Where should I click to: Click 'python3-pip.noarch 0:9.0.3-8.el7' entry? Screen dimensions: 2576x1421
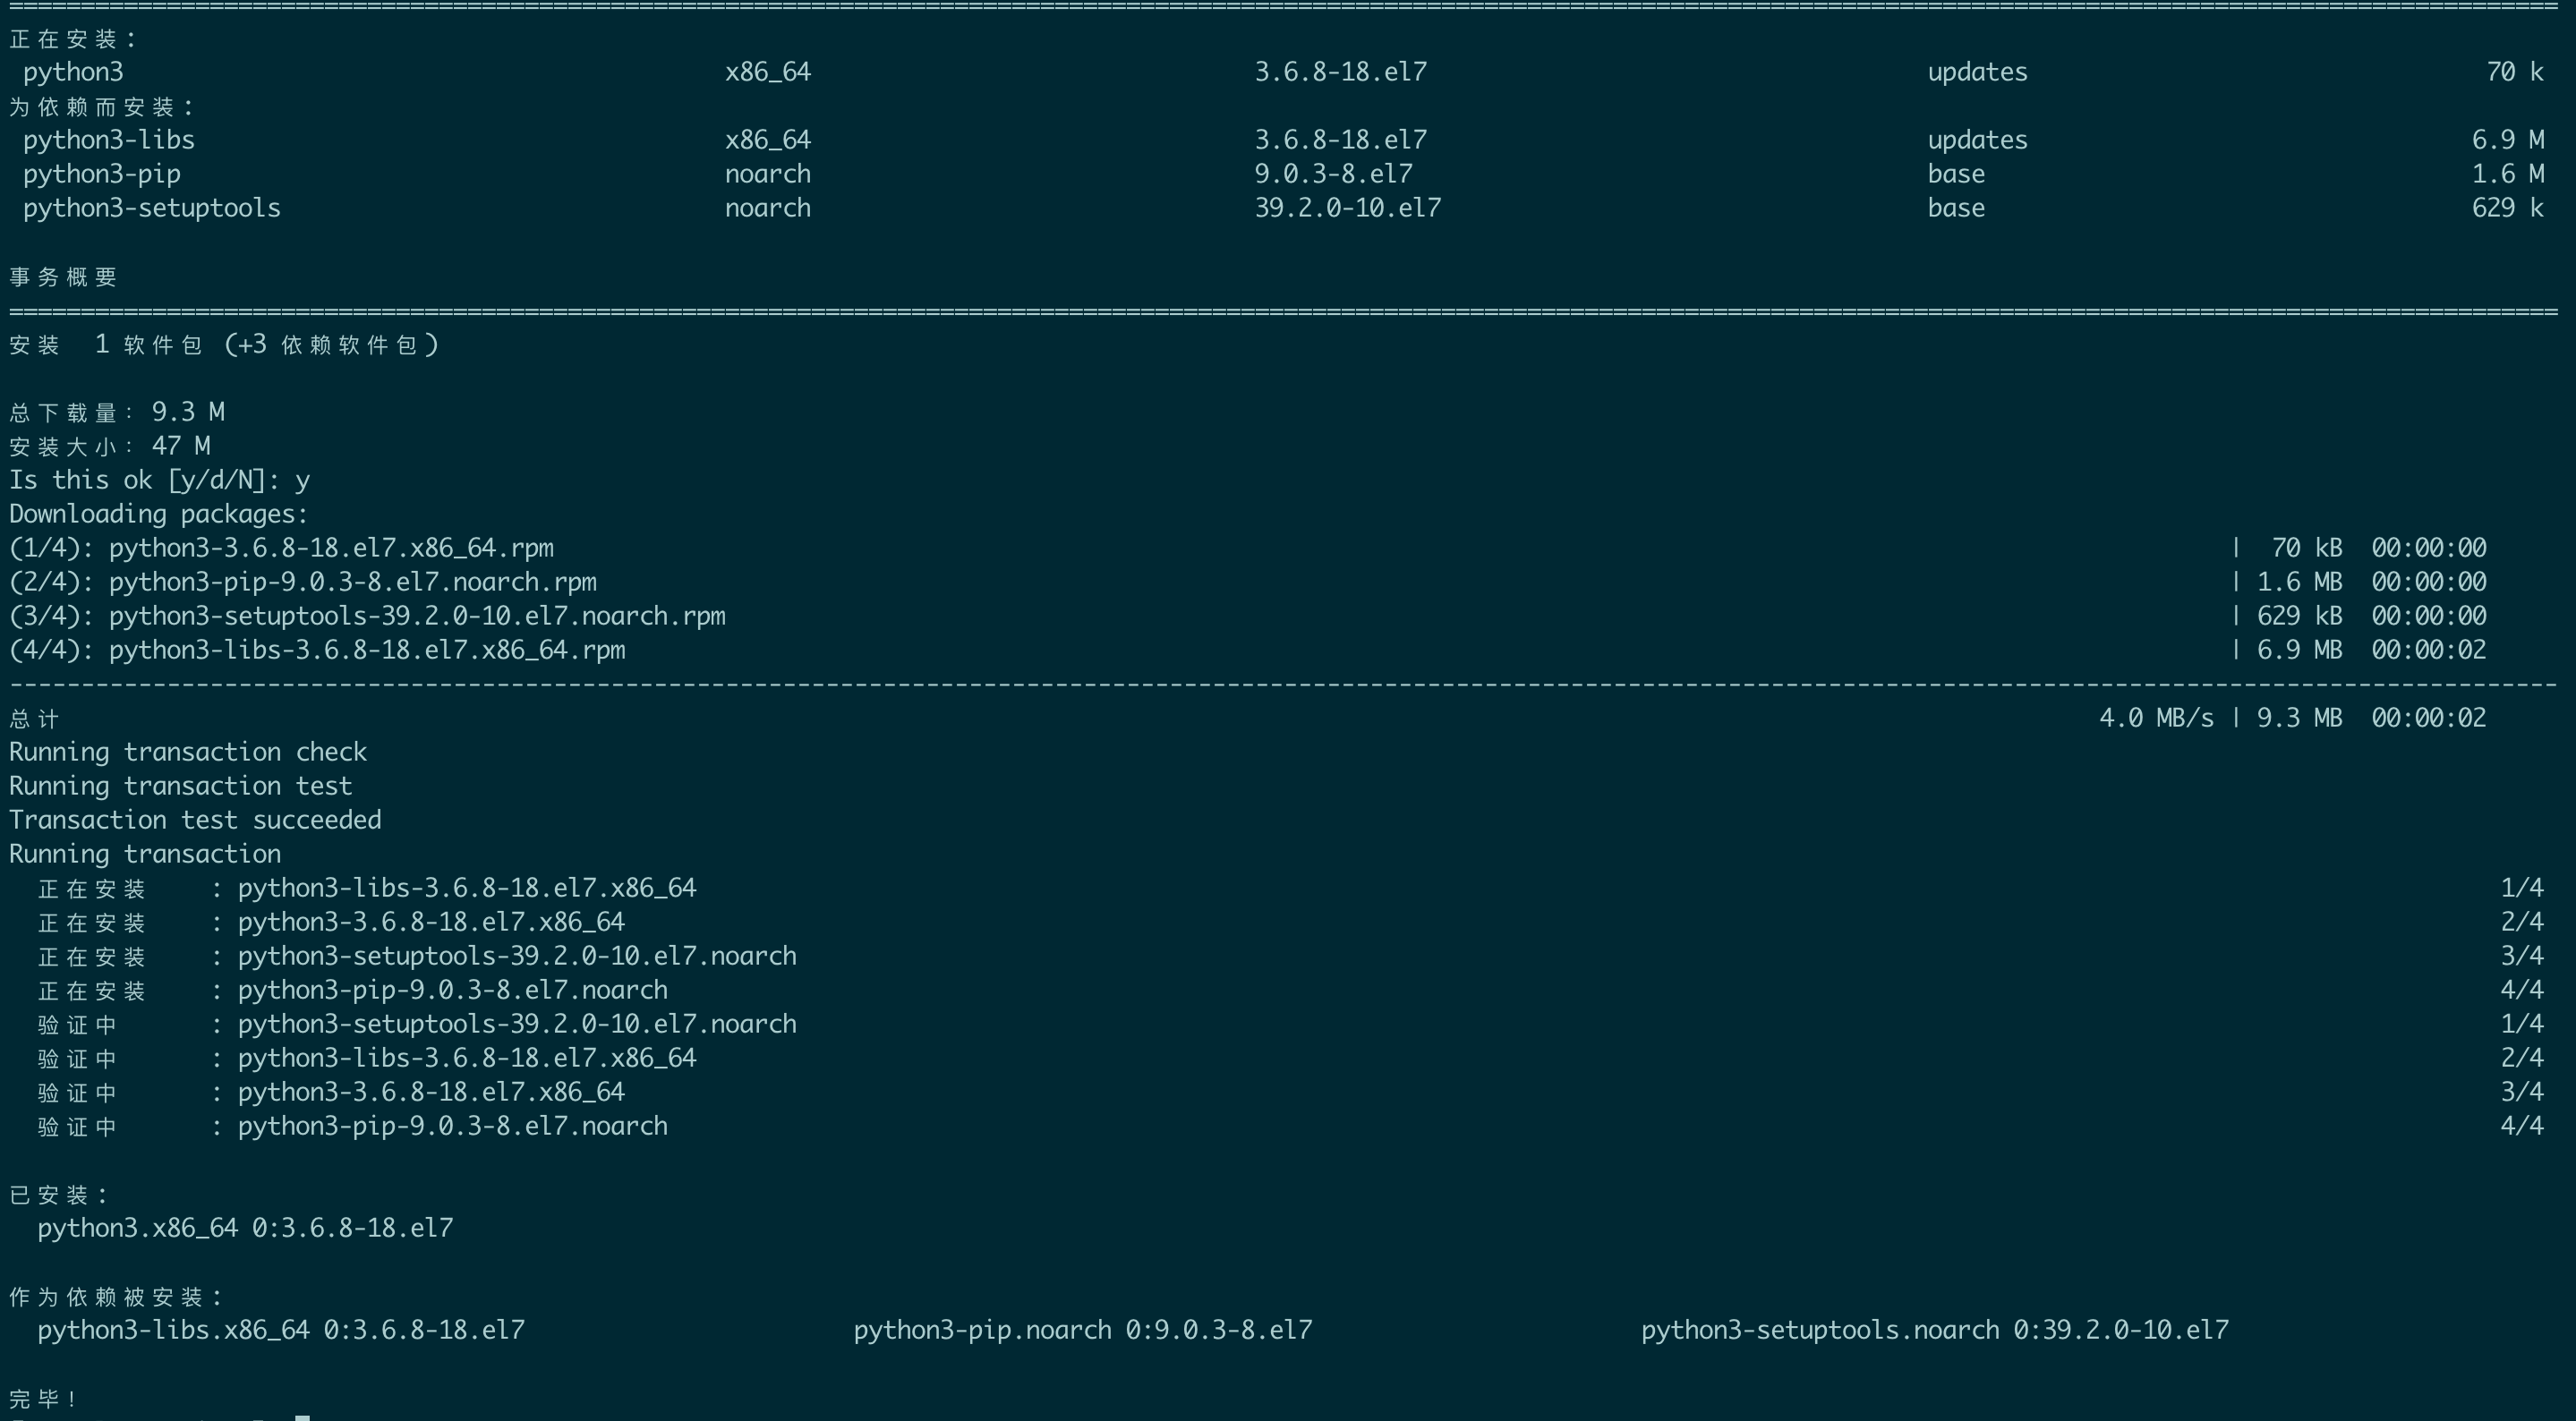click(x=1082, y=1330)
